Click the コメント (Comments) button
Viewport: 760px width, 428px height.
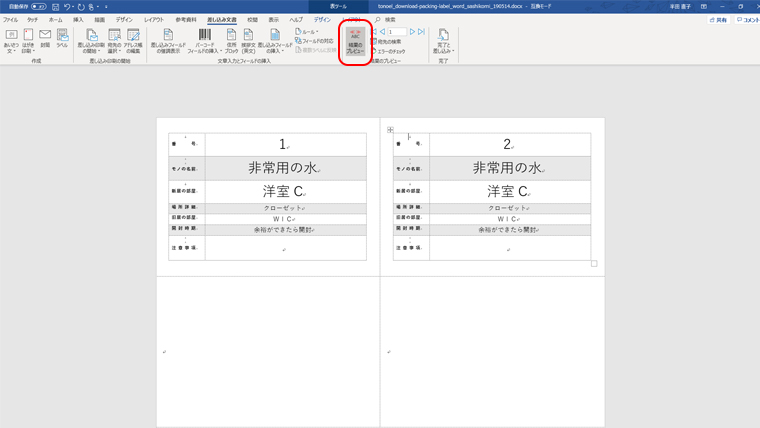(x=747, y=20)
